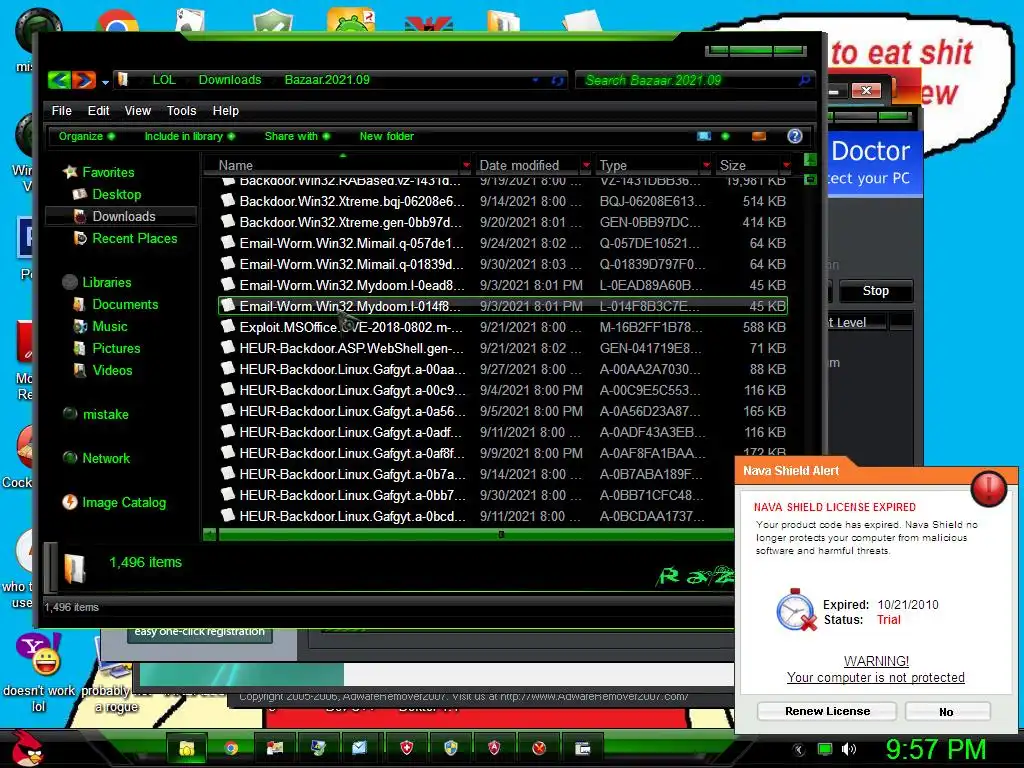Viewport: 1024px width, 768px height.
Task: Select Backdoor.Win32.Xtreme.bqj-06208e6 file
Action: pyautogui.click(x=502, y=201)
